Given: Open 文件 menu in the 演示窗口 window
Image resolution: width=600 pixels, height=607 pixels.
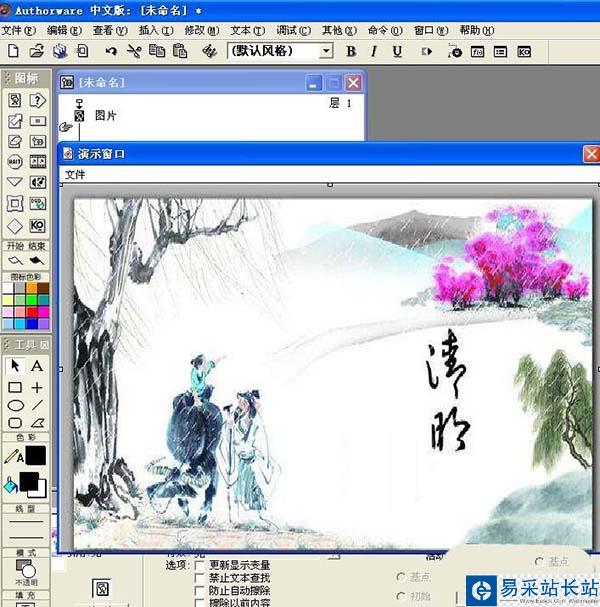Looking at the screenshot, I should [x=75, y=175].
